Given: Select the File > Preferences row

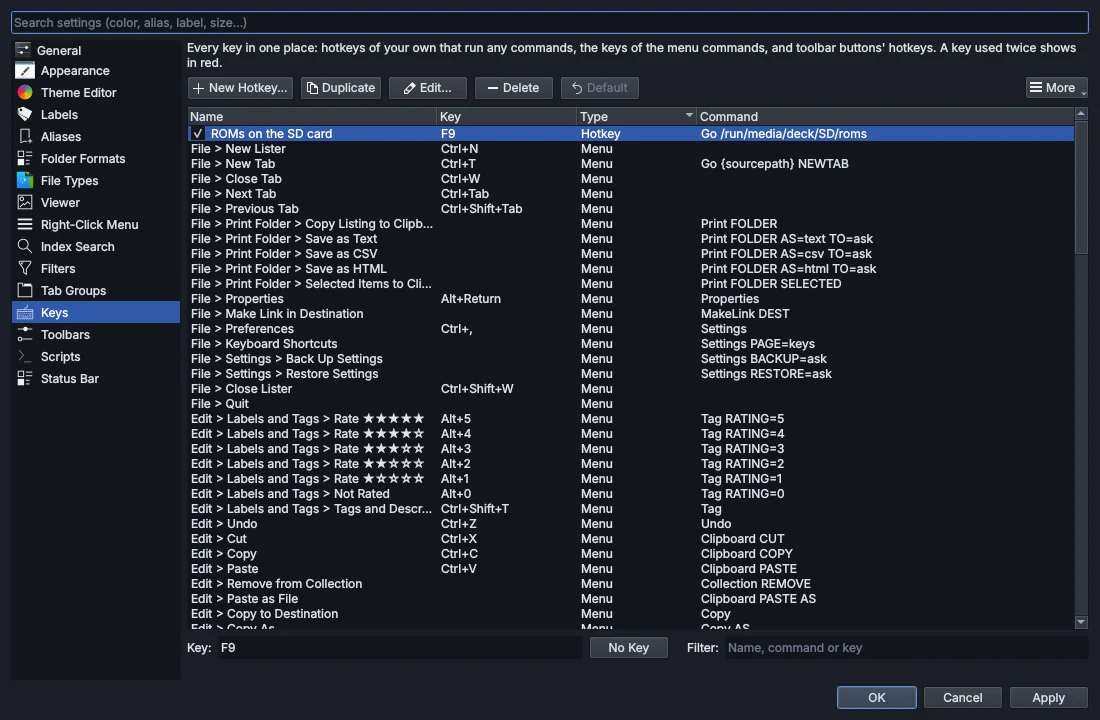Looking at the screenshot, I should click(x=631, y=329).
